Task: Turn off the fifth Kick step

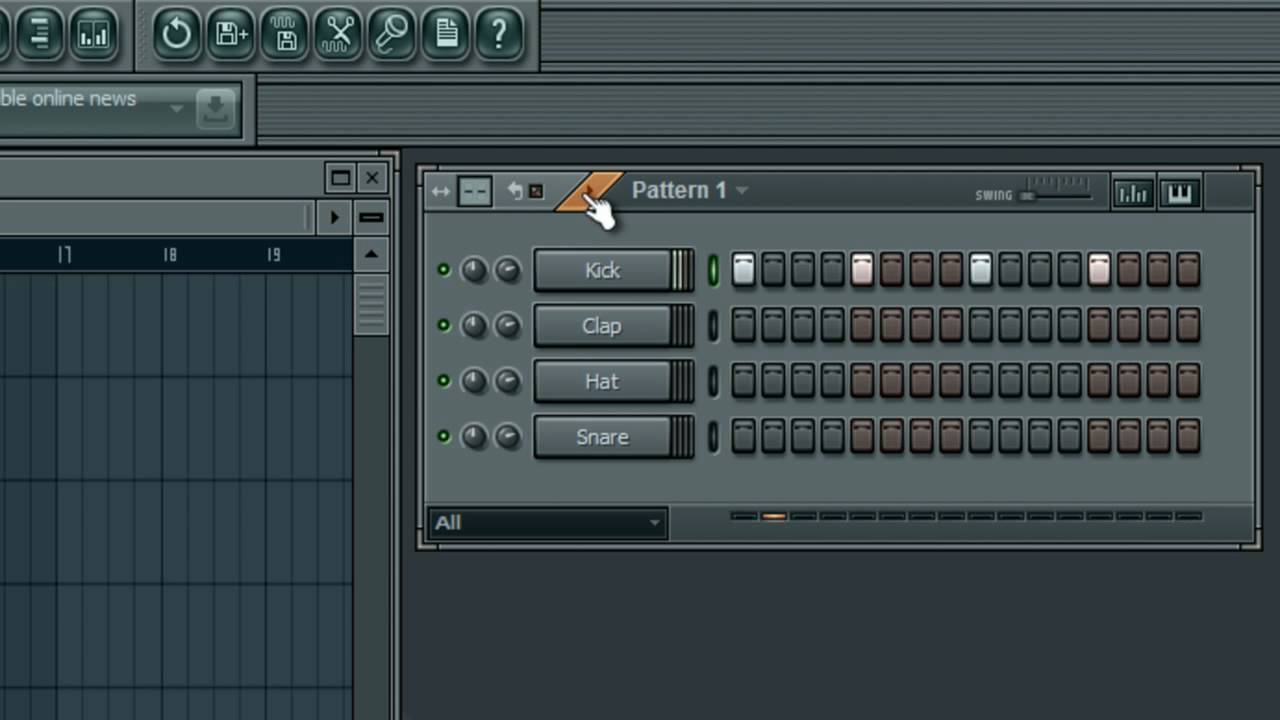Action: [x=862, y=270]
